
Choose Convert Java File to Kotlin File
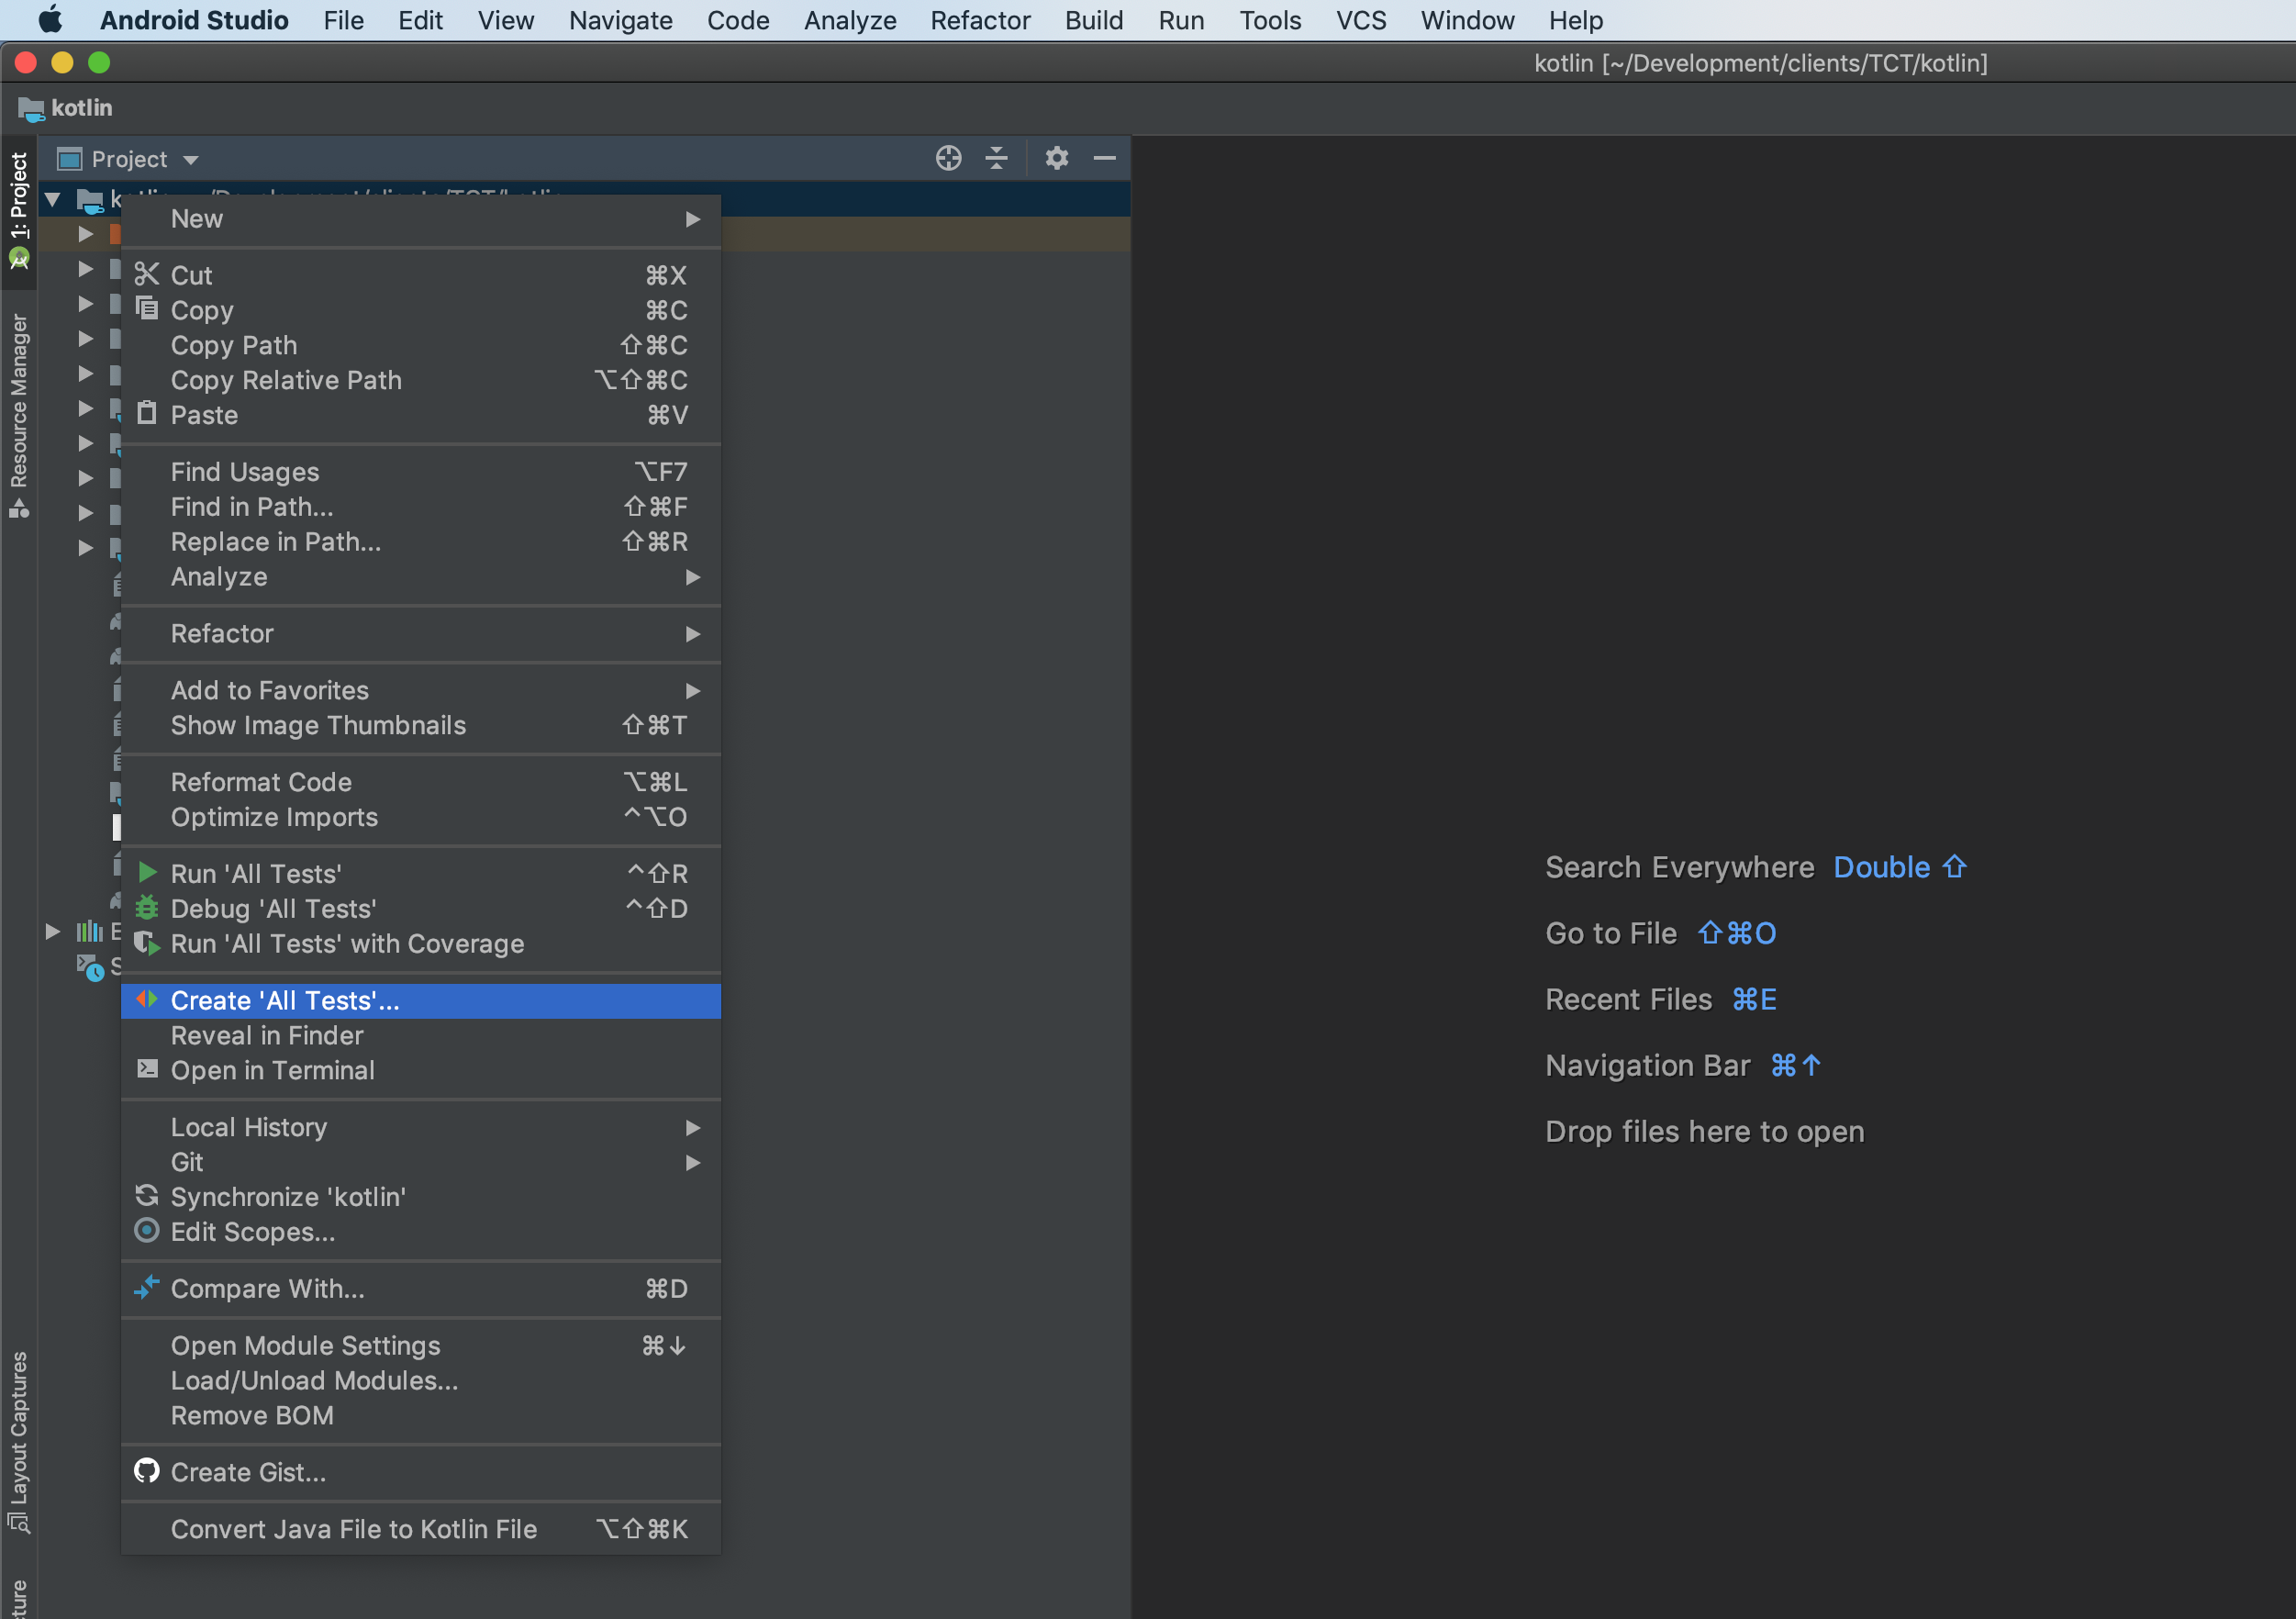(x=421, y=1528)
